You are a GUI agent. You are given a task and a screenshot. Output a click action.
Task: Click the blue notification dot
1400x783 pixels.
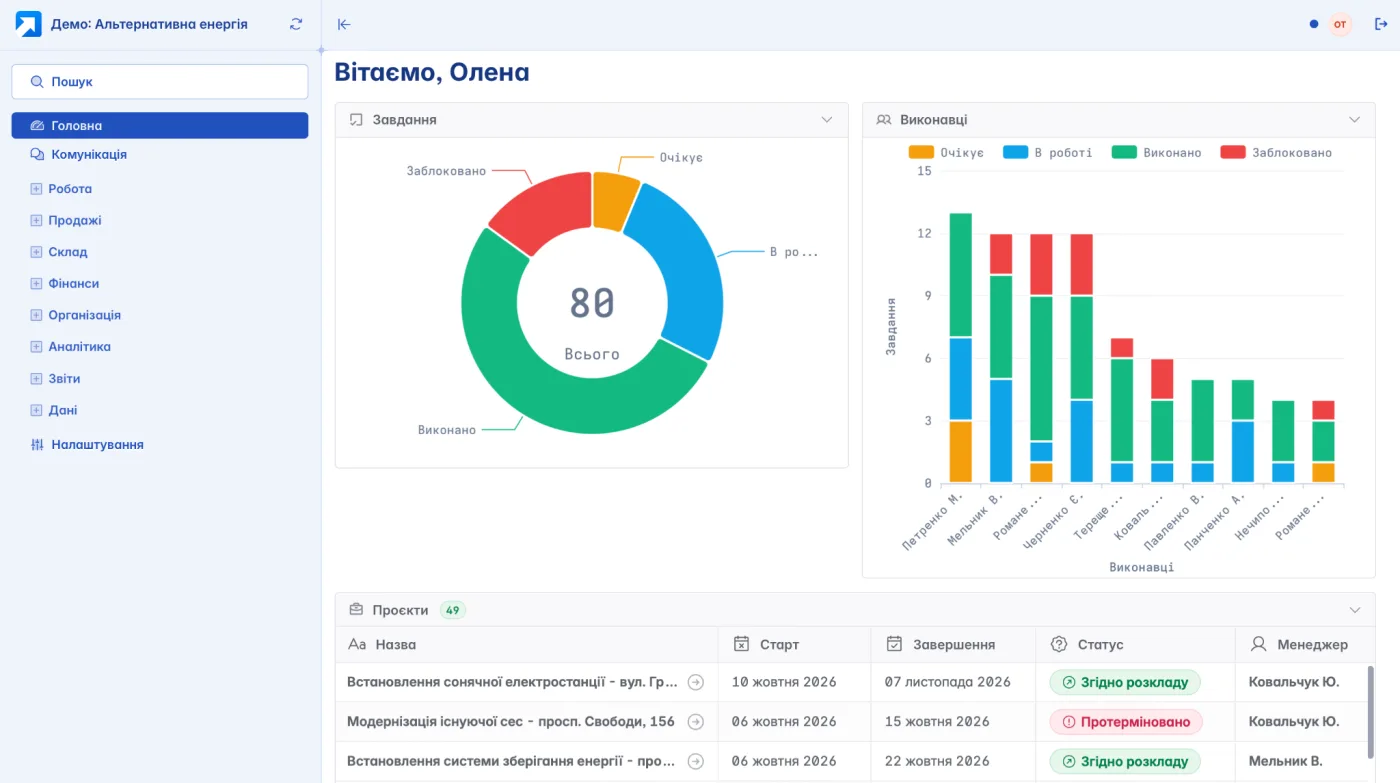coord(1314,24)
